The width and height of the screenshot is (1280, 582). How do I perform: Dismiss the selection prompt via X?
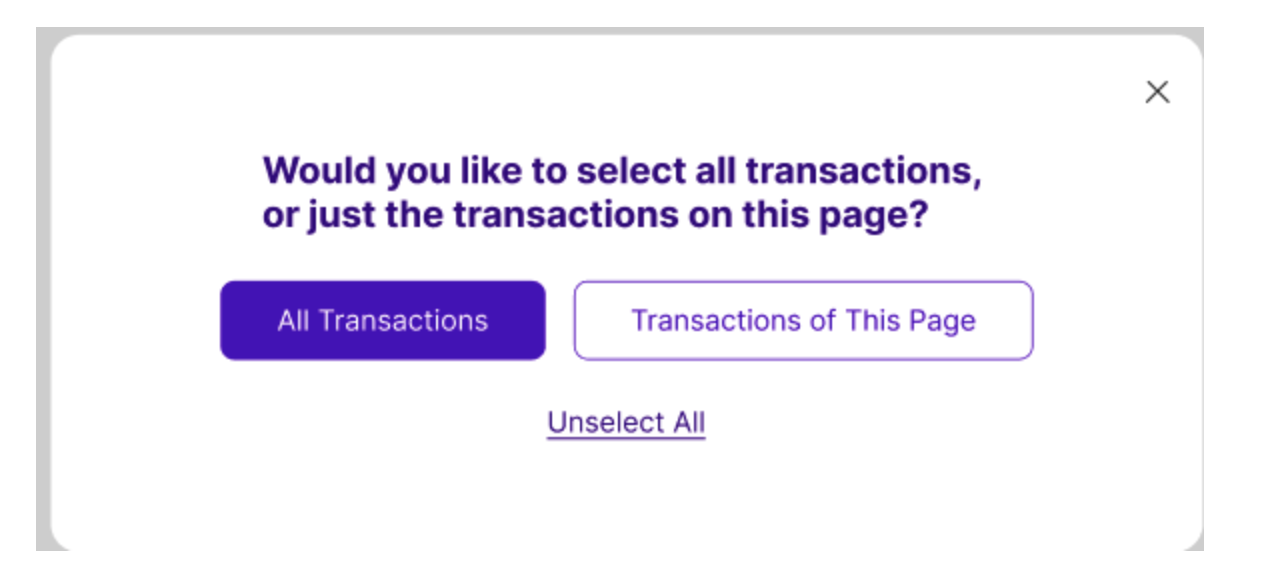[1157, 92]
